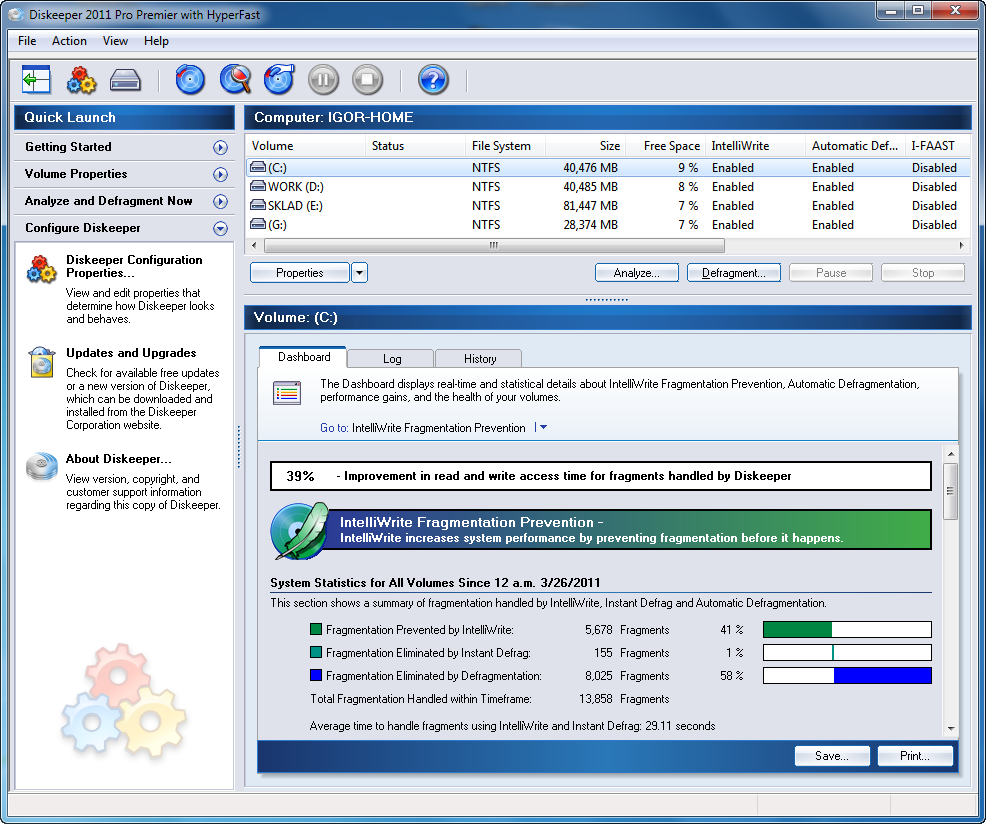Sort by the File System column header
Screen dimensions: 986x824
[x=506, y=146]
